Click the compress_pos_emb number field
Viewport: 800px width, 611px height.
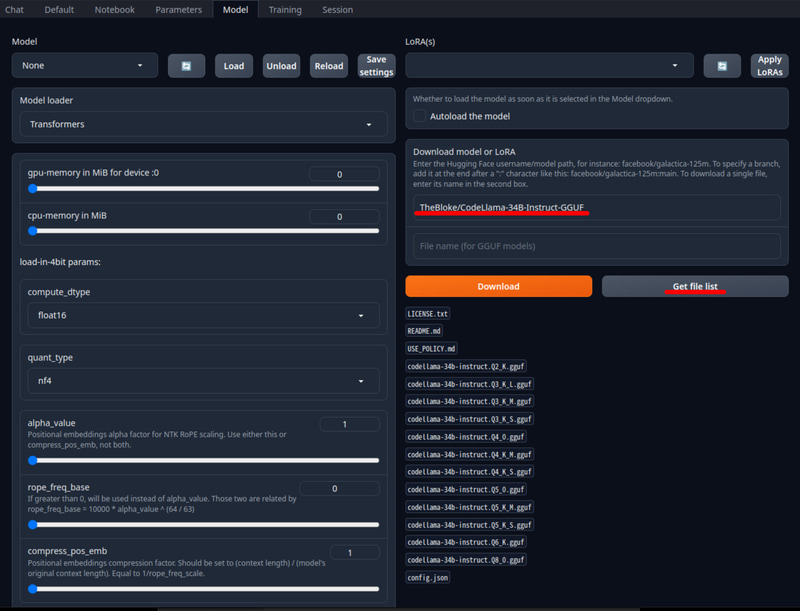(355, 552)
